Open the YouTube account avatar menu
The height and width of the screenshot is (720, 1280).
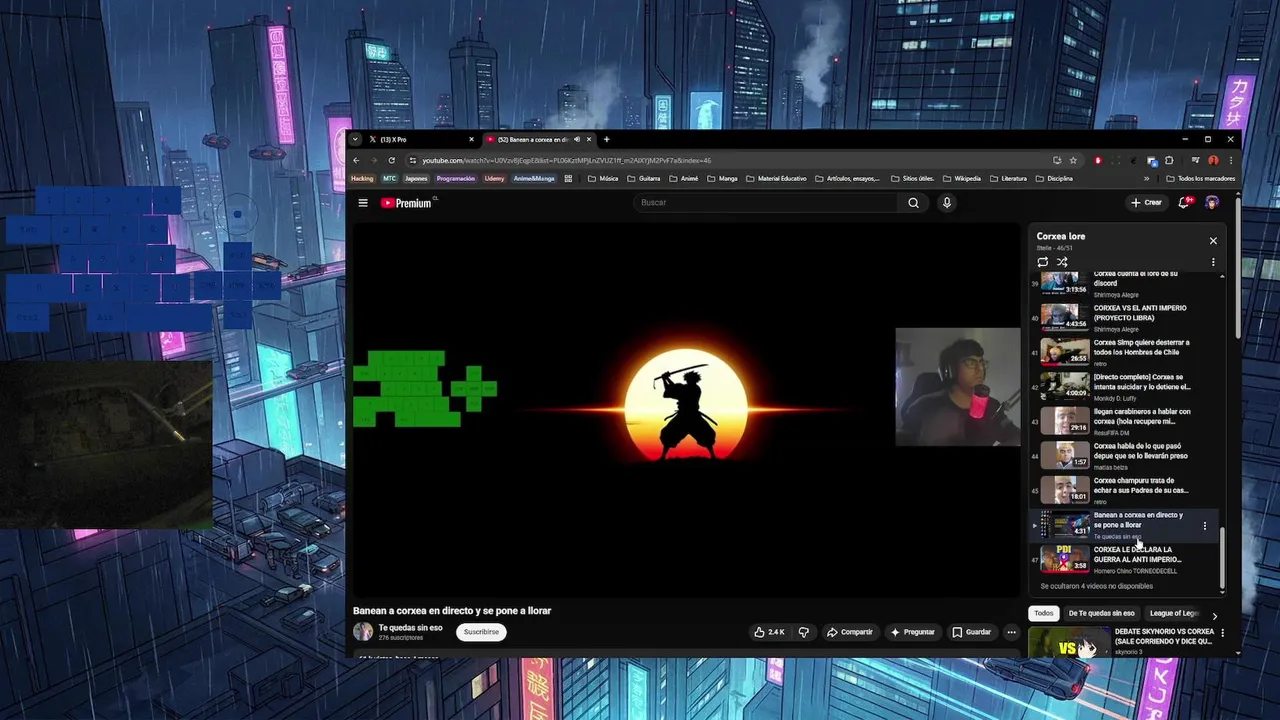(1212, 203)
